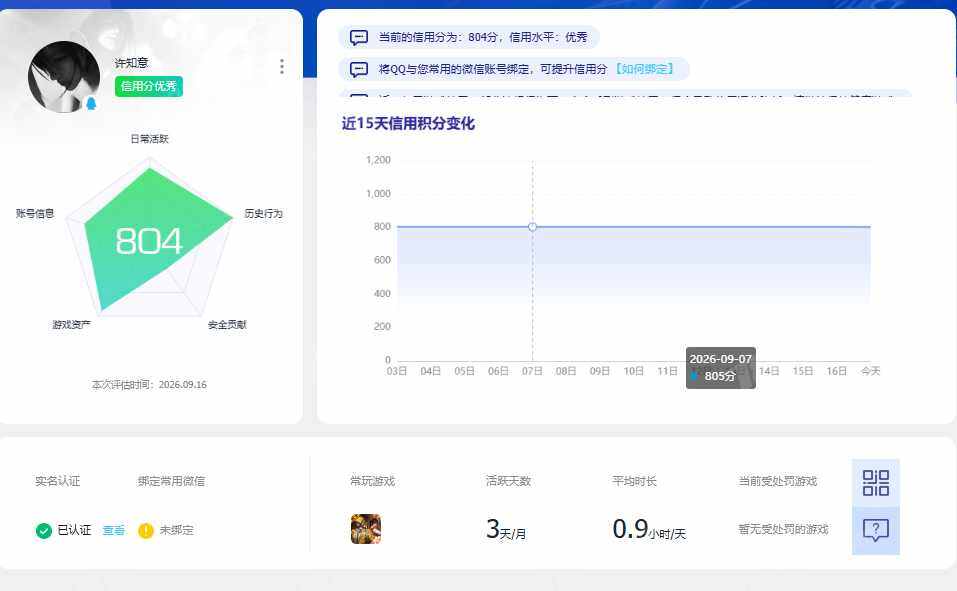The width and height of the screenshot is (957, 591).
Task: Click the 近15天信用积分变化 heading
Action: pyautogui.click(x=408, y=124)
